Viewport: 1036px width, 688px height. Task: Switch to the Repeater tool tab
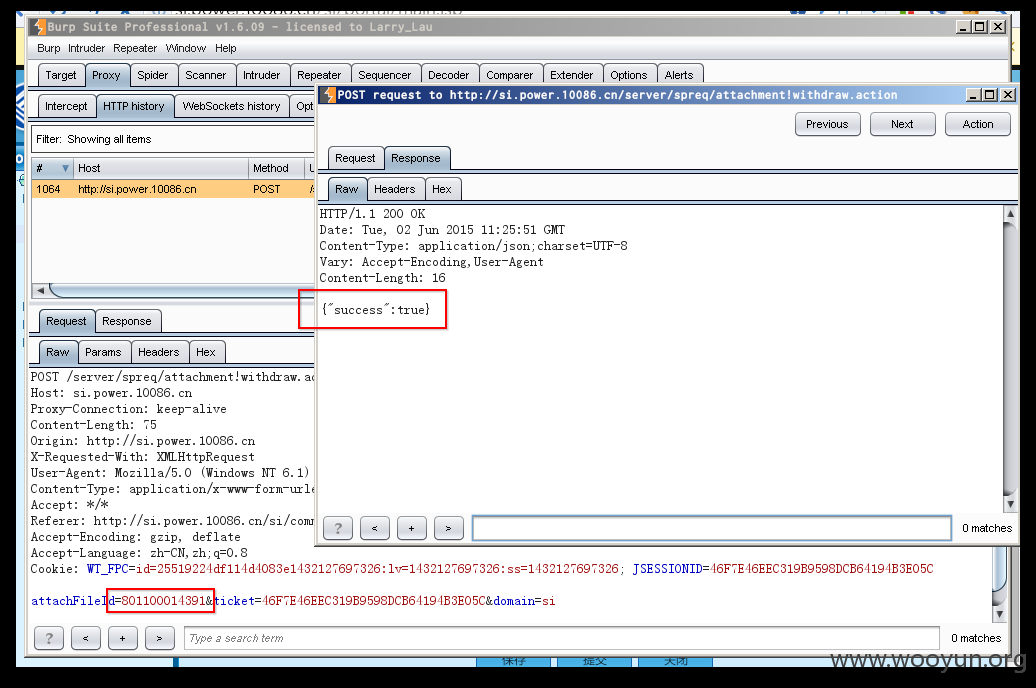click(319, 75)
